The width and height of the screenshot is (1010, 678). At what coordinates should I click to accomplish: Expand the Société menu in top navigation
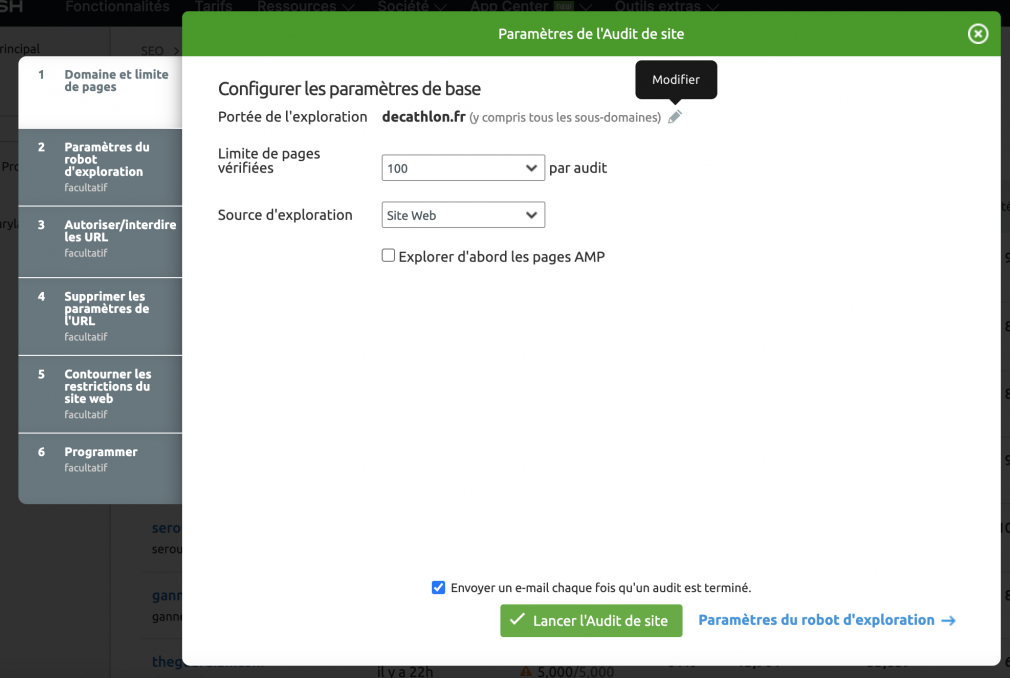(x=412, y=6)
